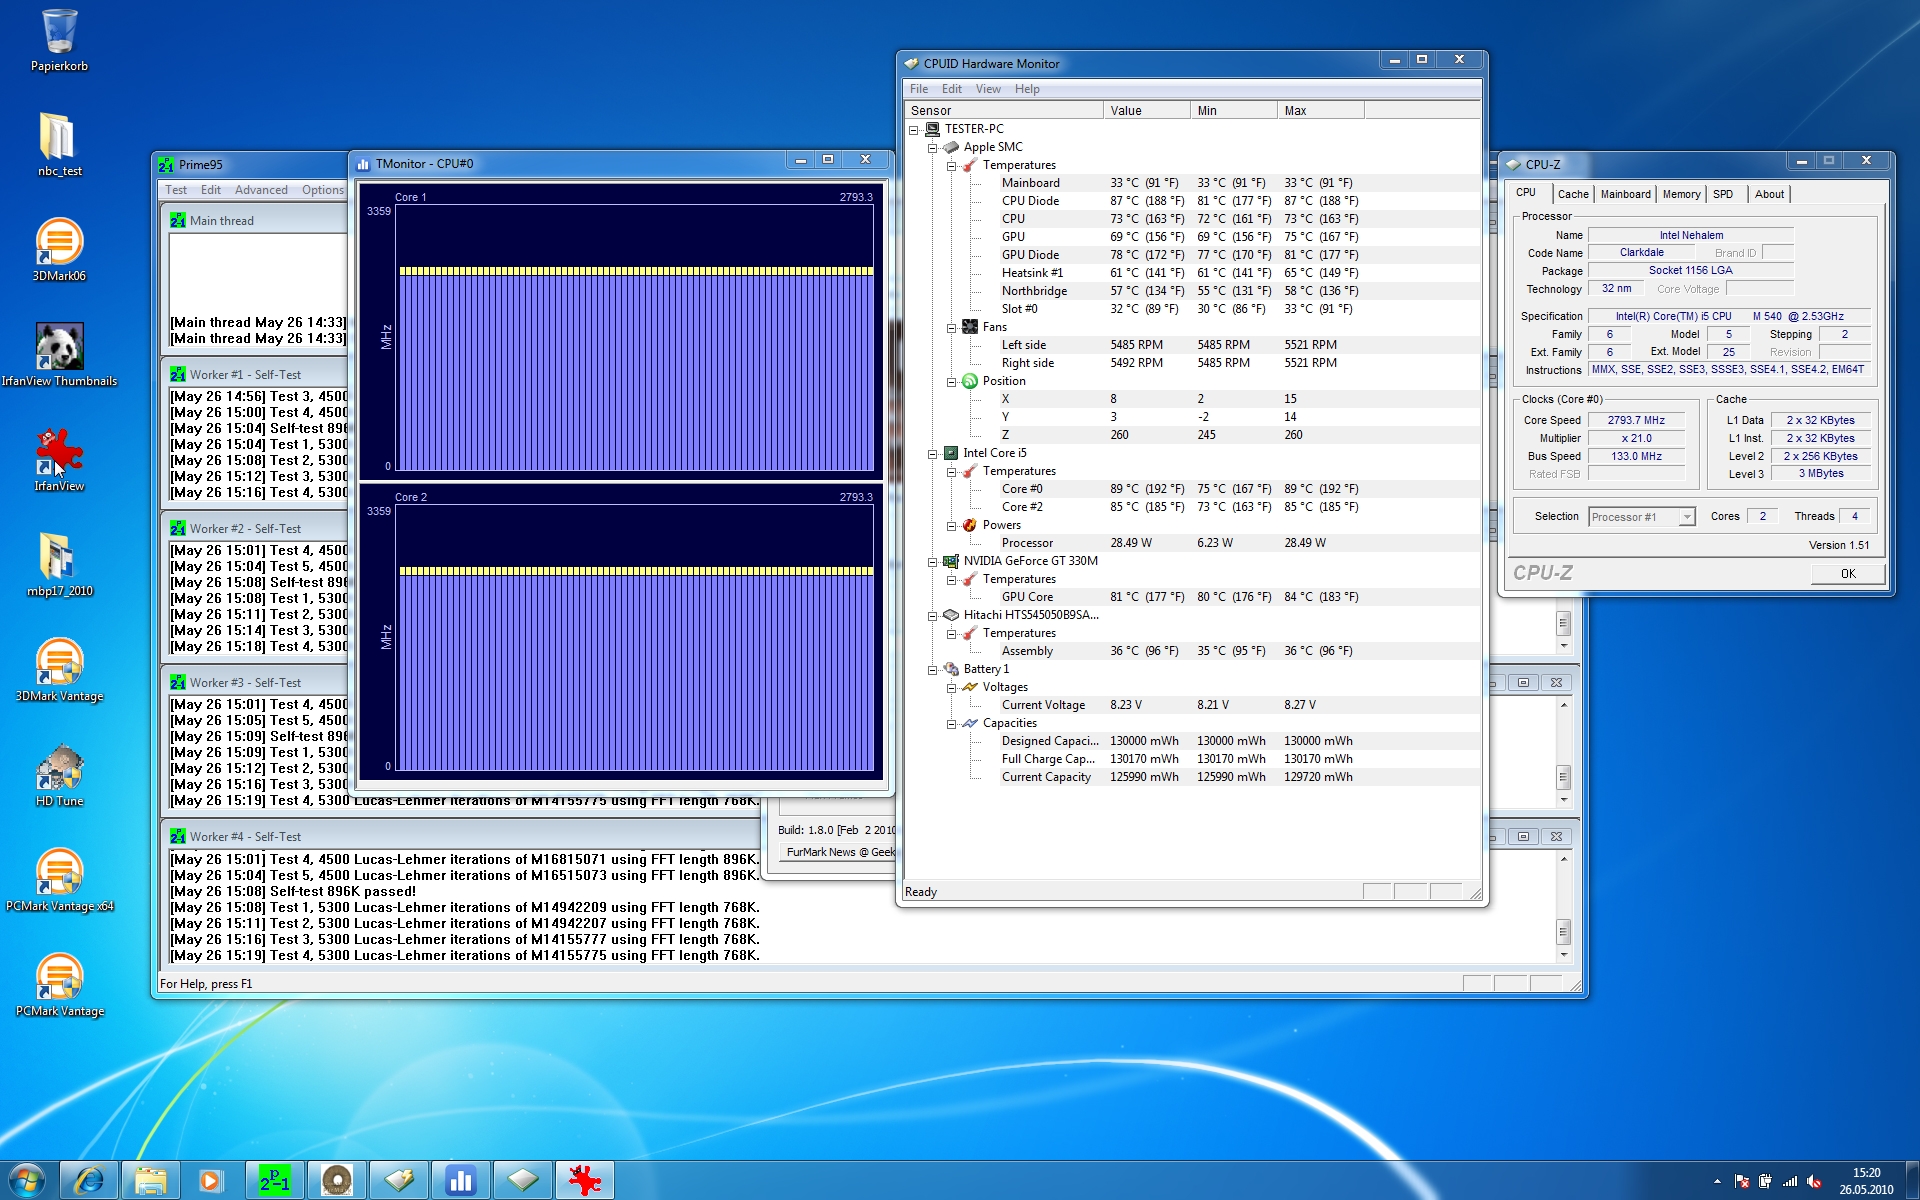The height and width of the screenshot is (1200, 1920).
Task: Collapse the Intel Core i5 node
Action: pyautogui.click(x=932, y=453)
